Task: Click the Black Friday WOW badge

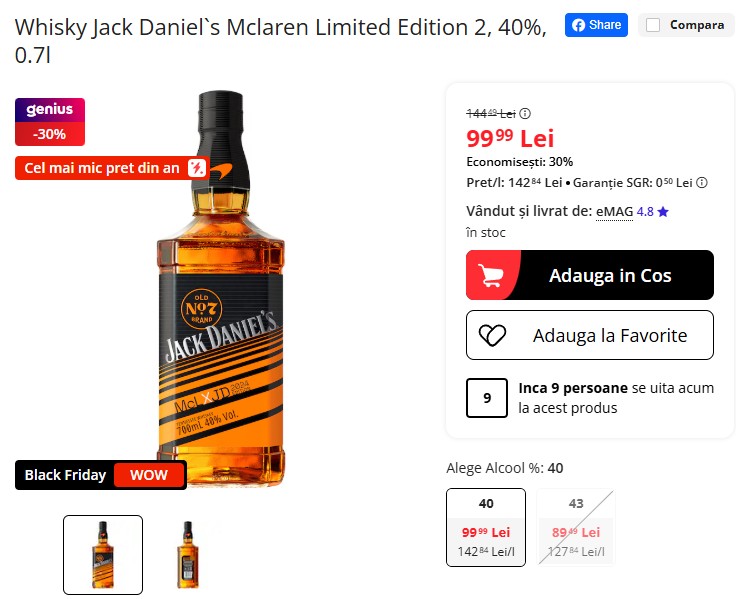Action: (101, 475)
